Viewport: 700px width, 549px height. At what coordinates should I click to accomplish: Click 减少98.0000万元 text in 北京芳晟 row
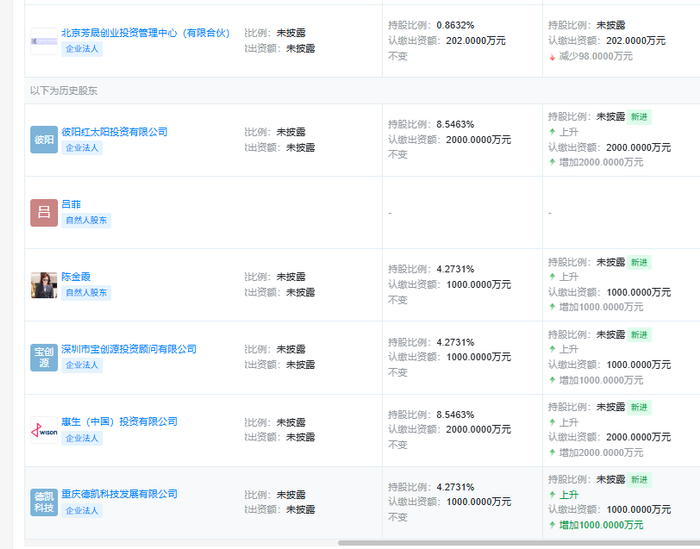596,56
